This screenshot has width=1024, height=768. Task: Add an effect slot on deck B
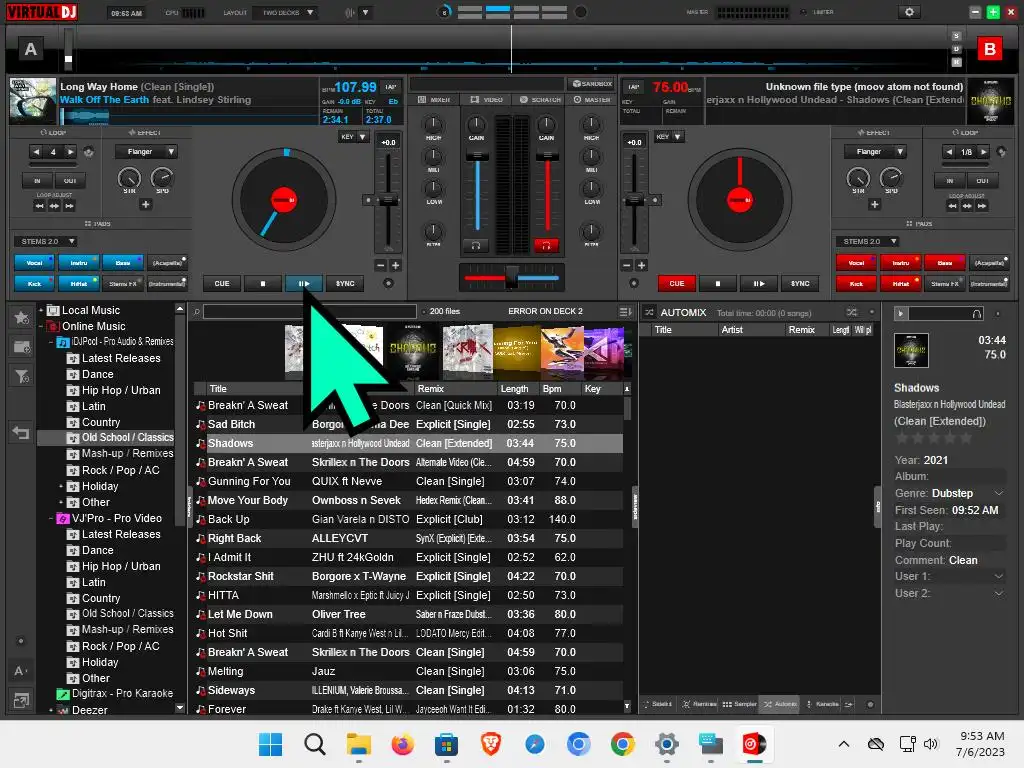[x=874, y=204]
